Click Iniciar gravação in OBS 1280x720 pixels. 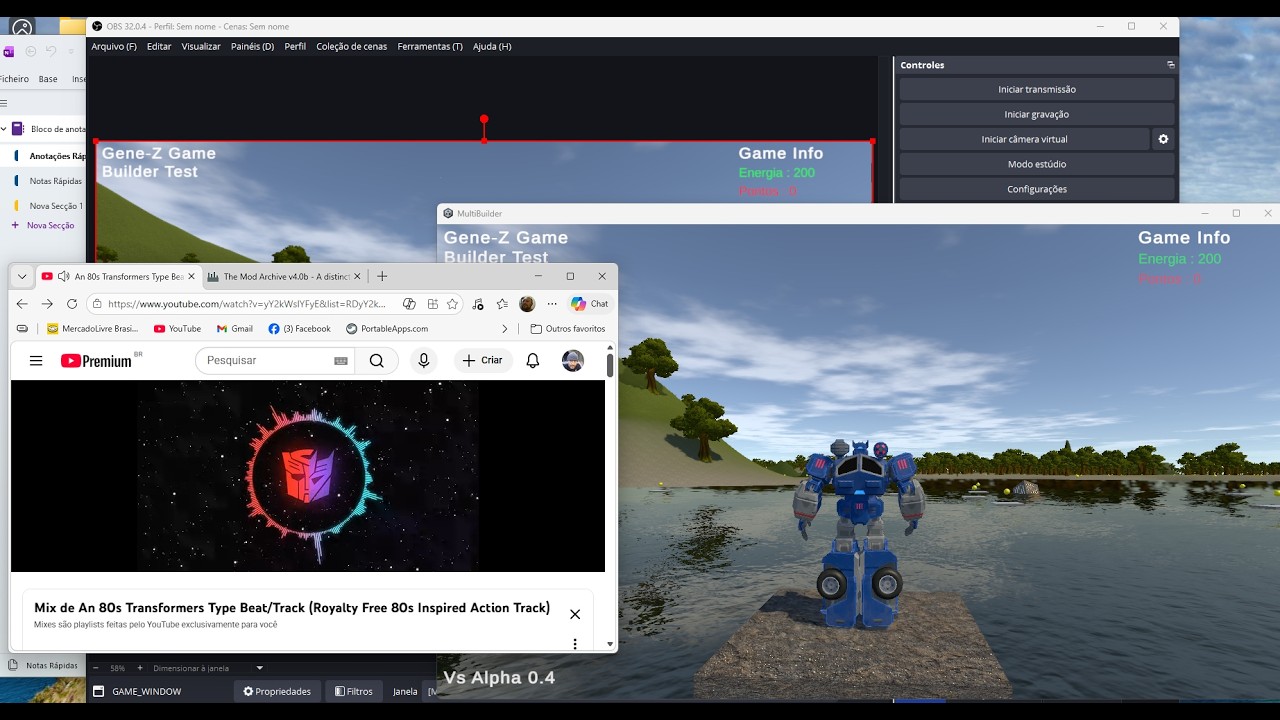[x=1037, y=114]
